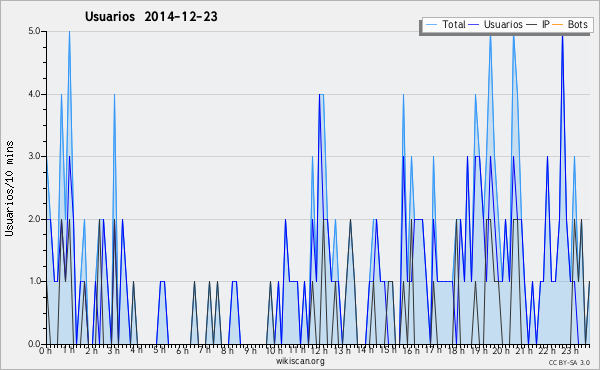The width and height of the screenshot is (600, 370).
Task: Click the Total legend entry
Action: tap(445, 24)
